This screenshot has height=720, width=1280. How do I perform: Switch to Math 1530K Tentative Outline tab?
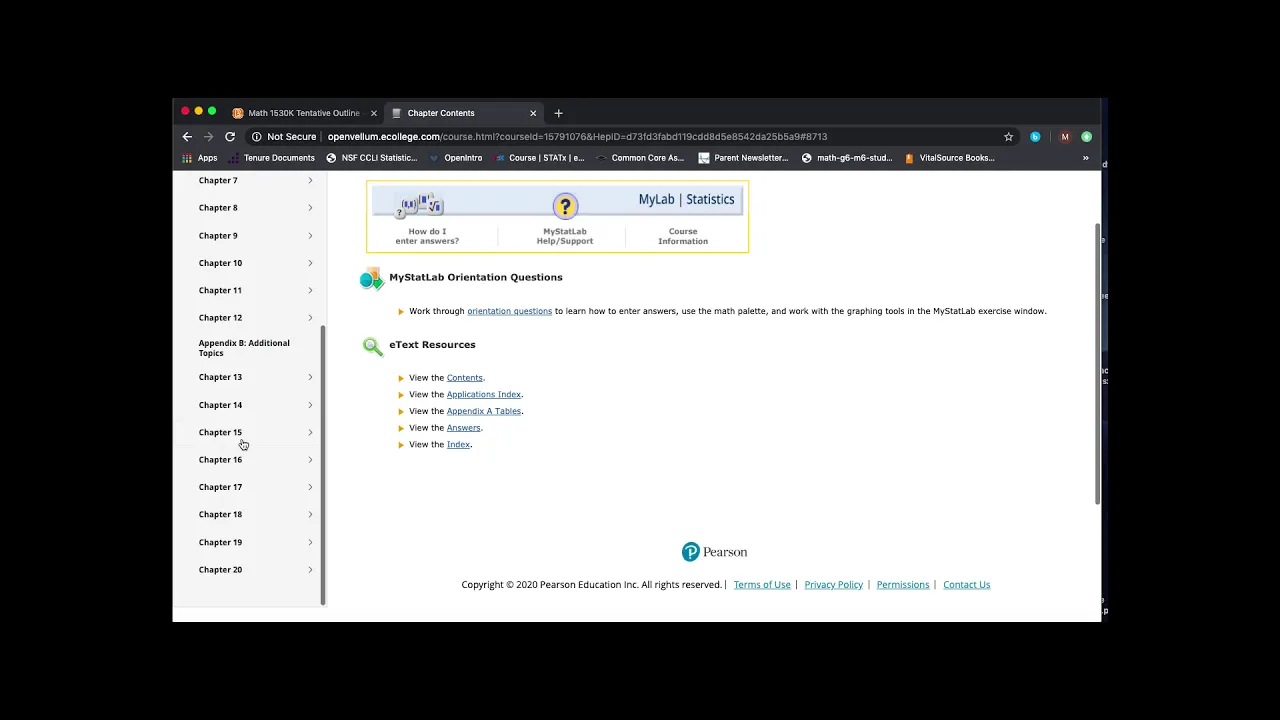[304, 113]
